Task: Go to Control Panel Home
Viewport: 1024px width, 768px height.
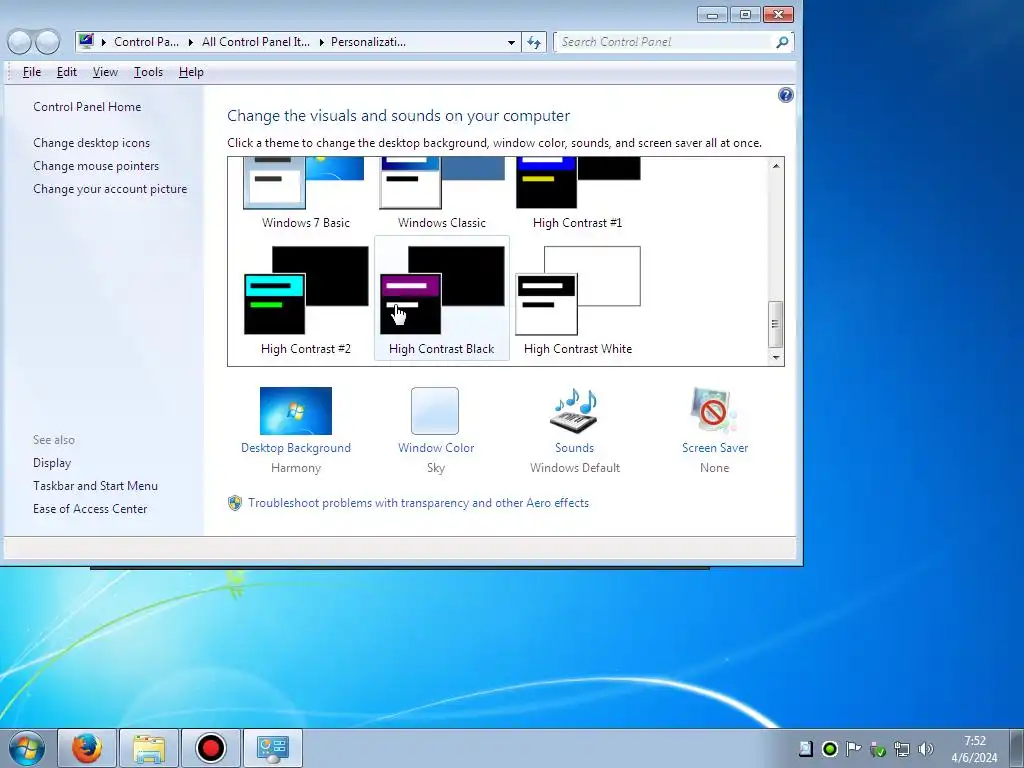Action: point(87,106)
